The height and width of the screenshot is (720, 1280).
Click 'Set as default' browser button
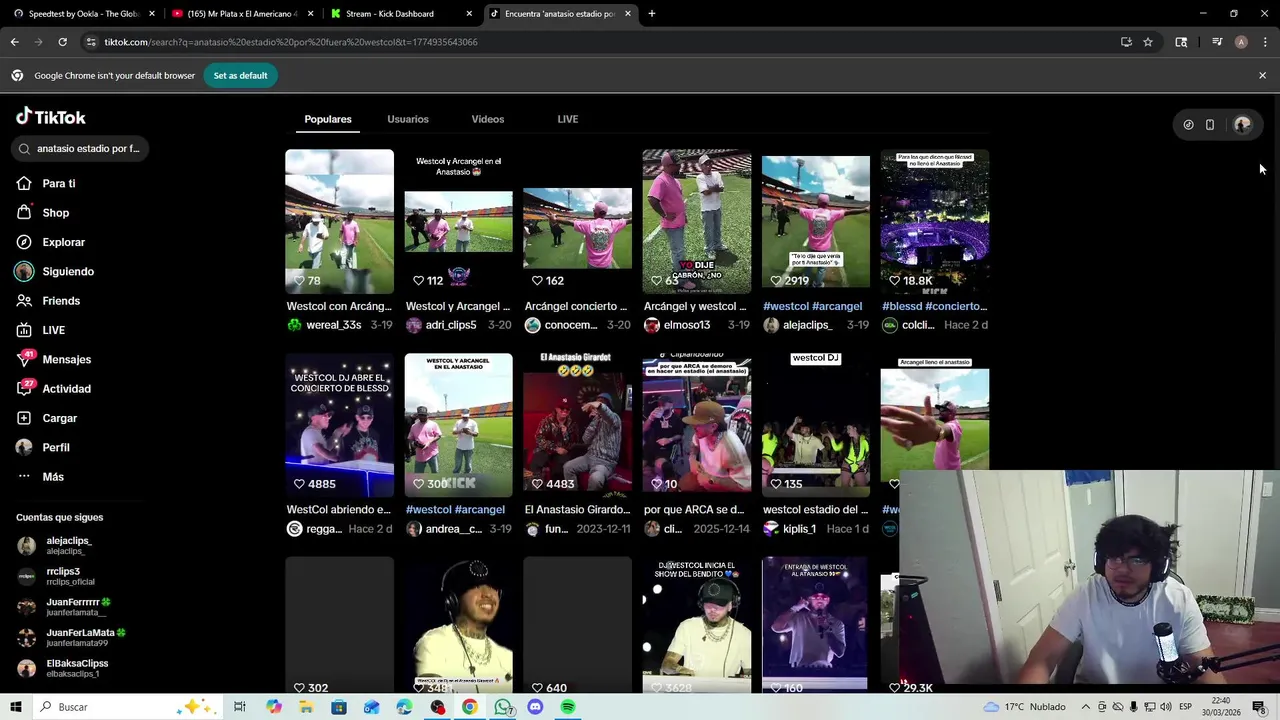click(x=240, y=75)
